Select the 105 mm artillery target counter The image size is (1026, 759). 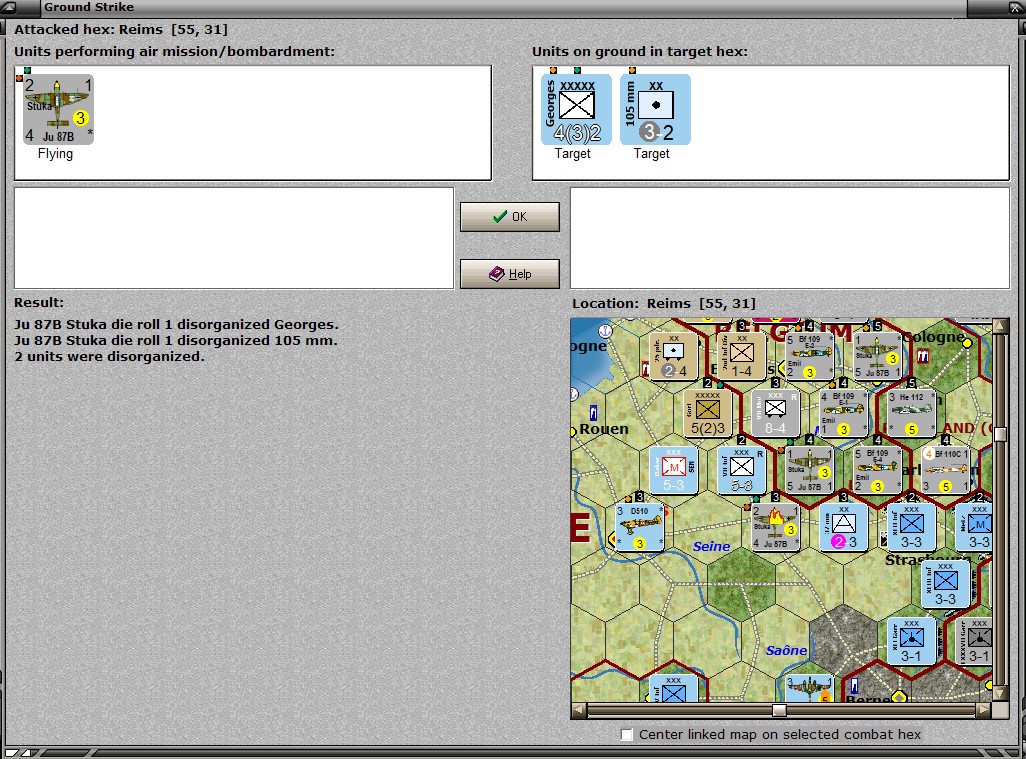655,109
